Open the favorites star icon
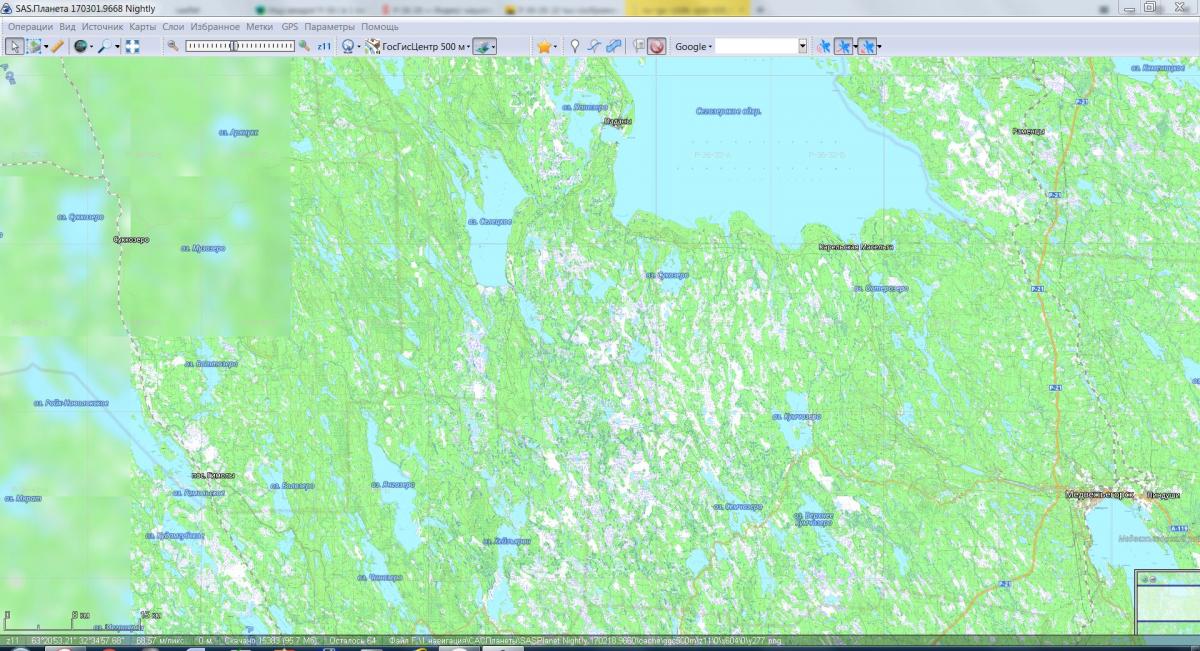 (x=544, y=46)
